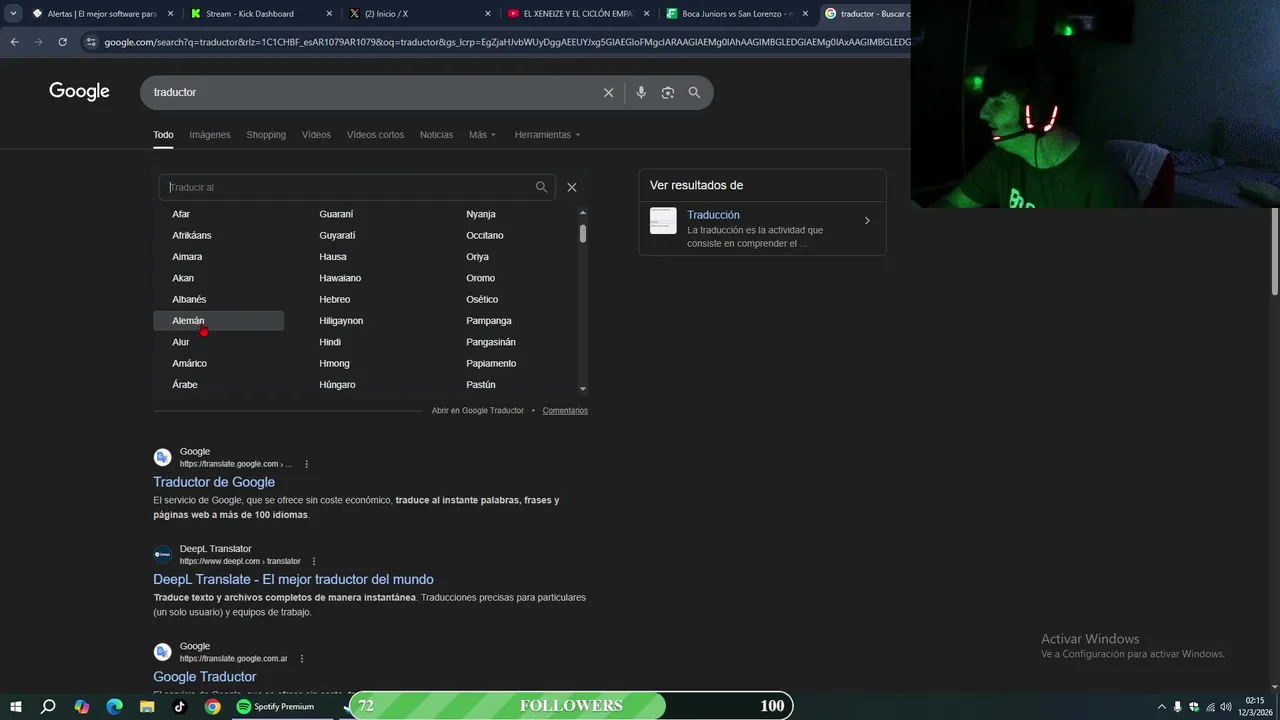Screen dimensions: 1280x720
Task: Click the microphone tray icon
Action: click(1177, 707)
